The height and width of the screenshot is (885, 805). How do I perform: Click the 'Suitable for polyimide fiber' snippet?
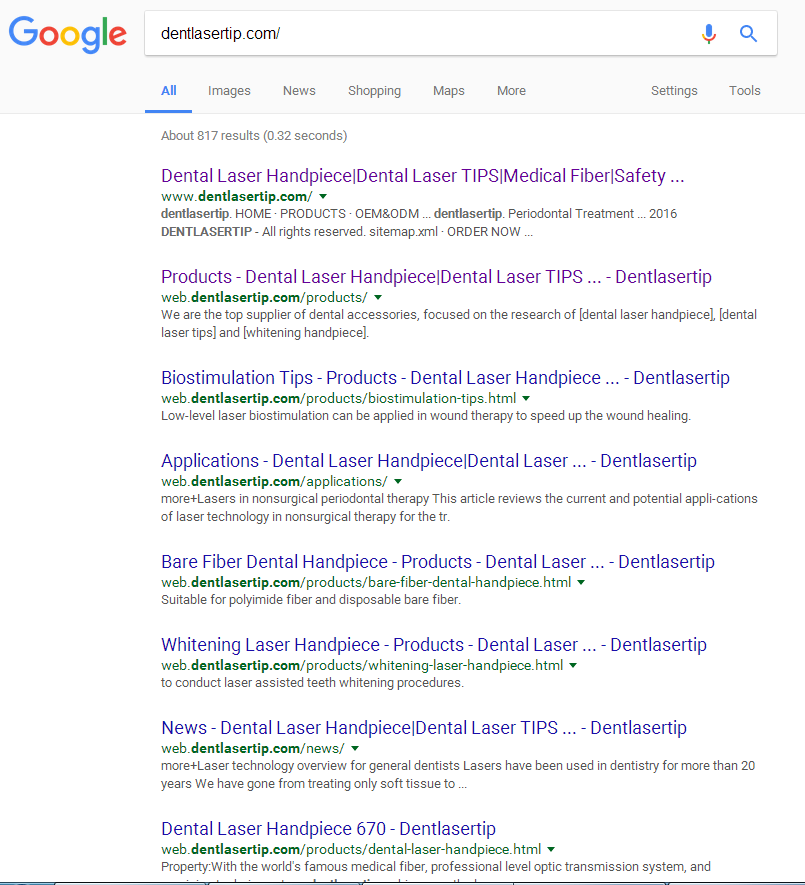tap(311, 600)
